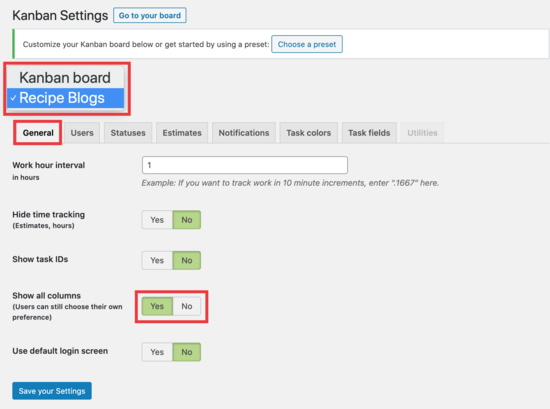Set Show task IDs to Yes
The width and height of the screenshot is (550, 409).
[157, 260]
